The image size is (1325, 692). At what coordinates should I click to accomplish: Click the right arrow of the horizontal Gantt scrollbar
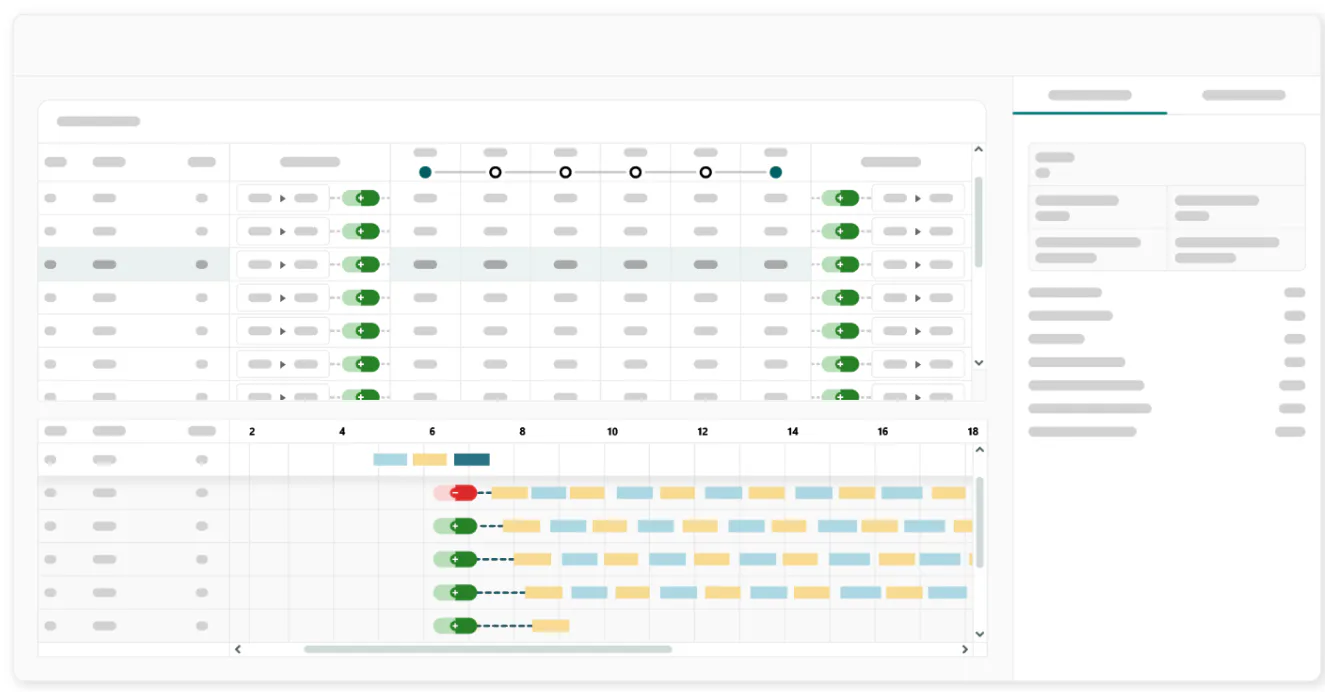pyautogui.click(x=965, y=649)
